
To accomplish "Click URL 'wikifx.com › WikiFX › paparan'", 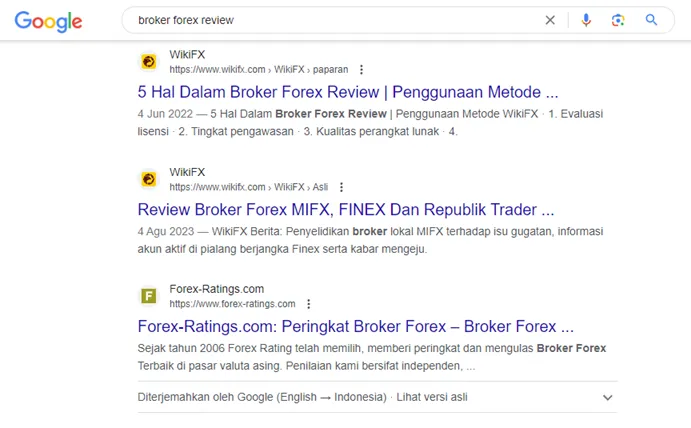I will coord(259,70).
